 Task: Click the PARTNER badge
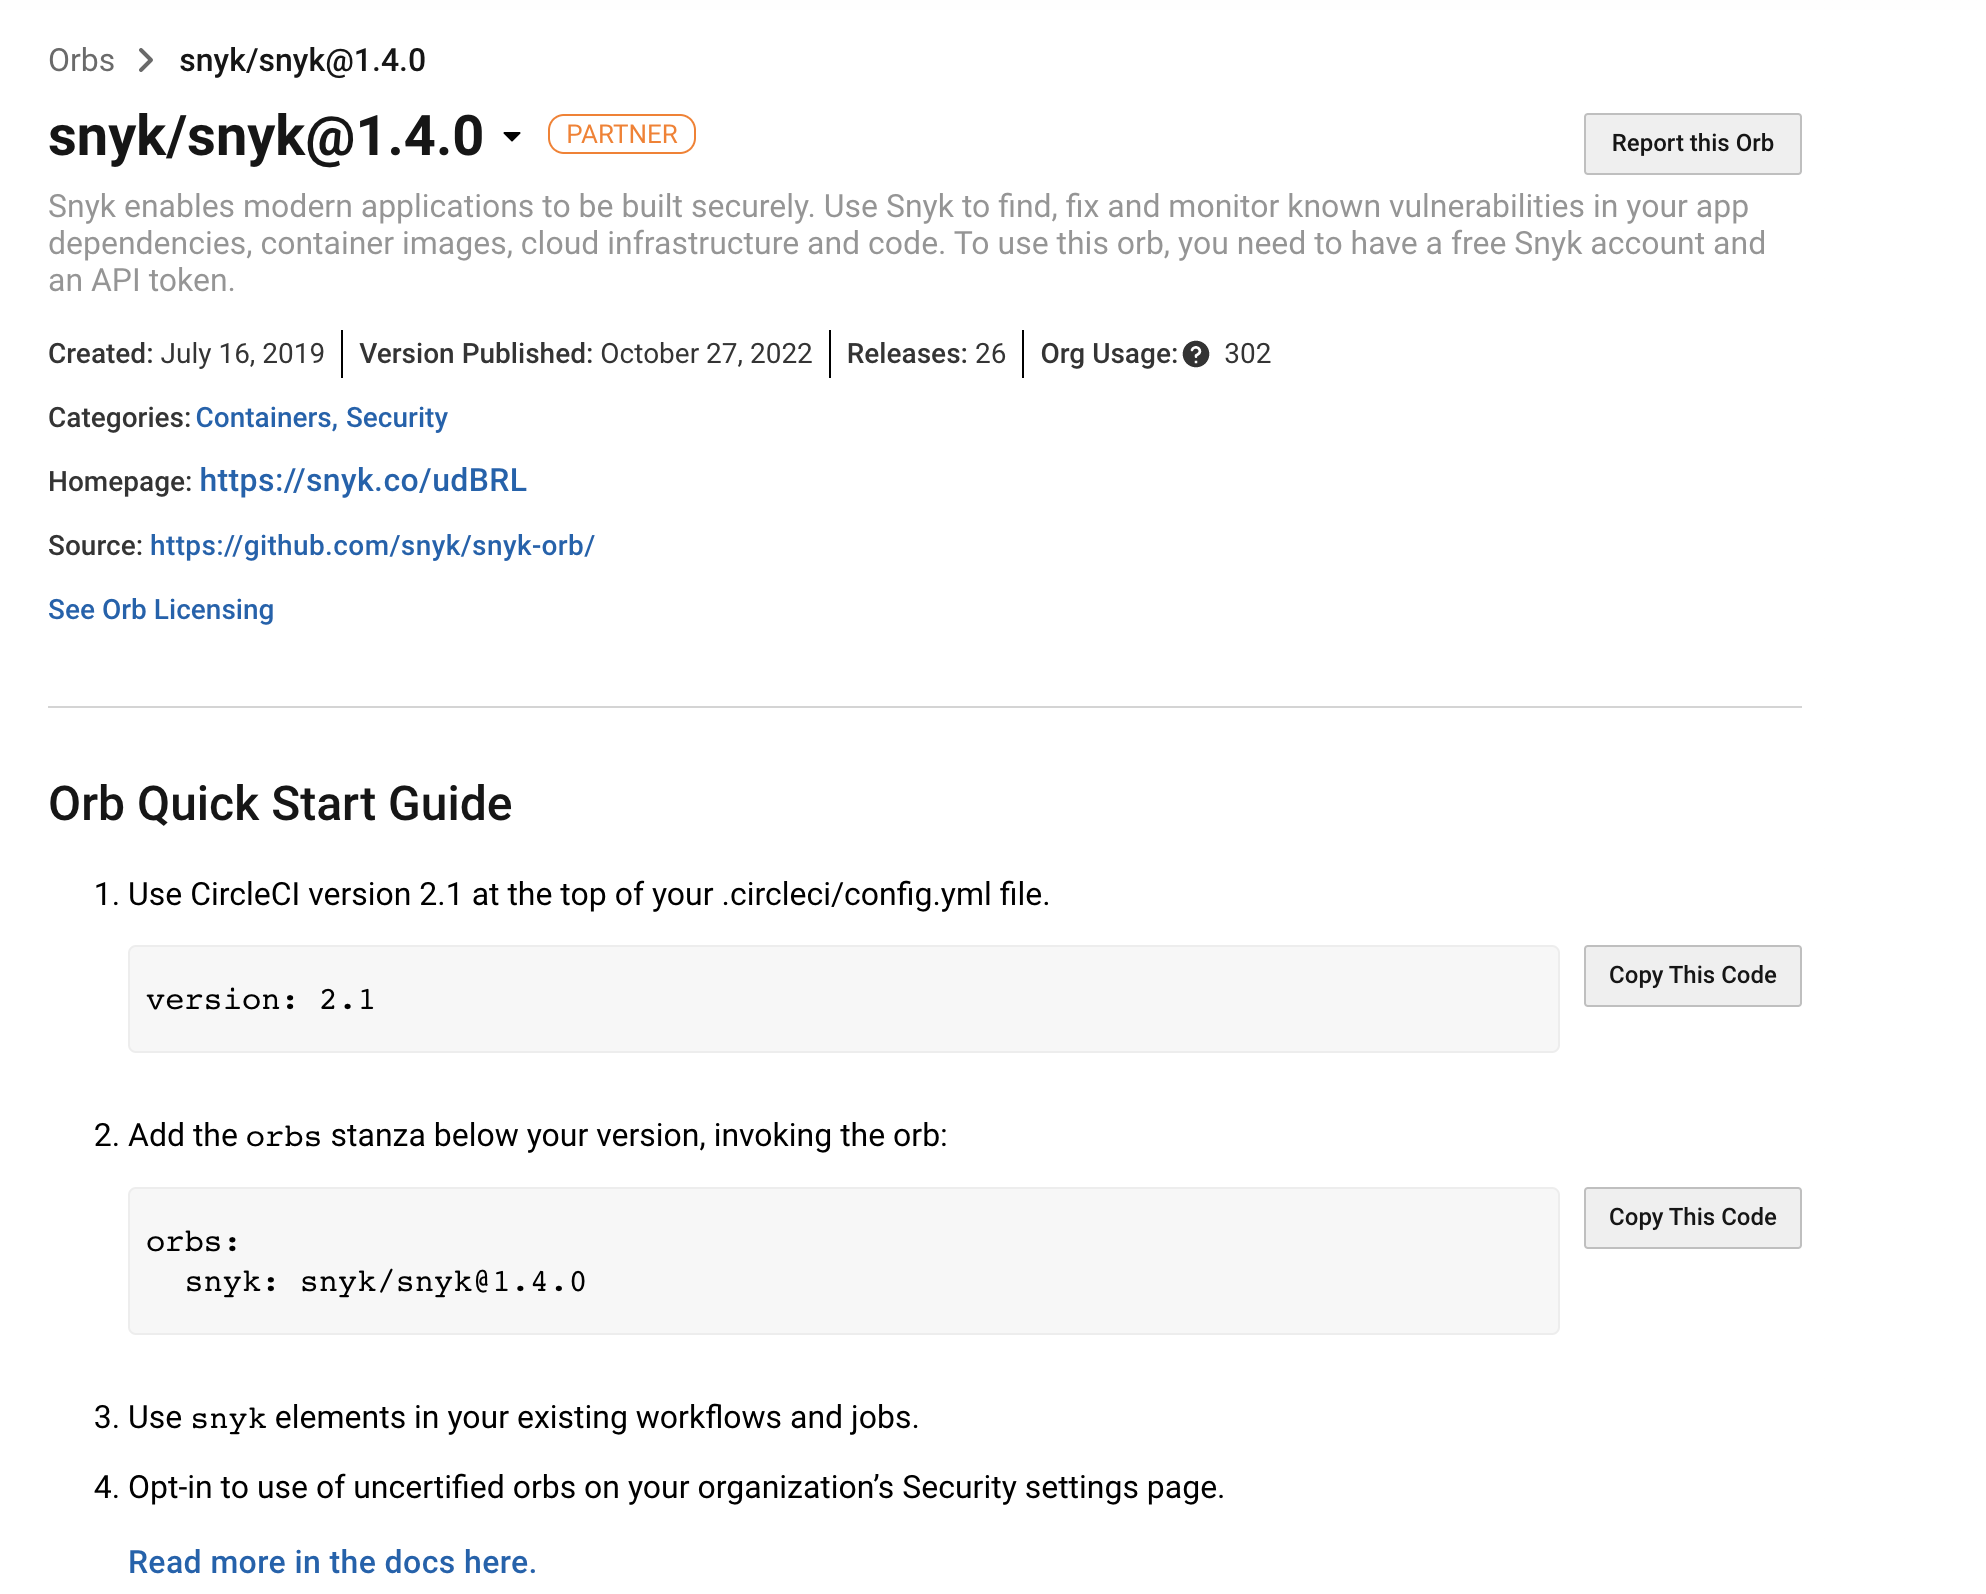pos(621,134)
